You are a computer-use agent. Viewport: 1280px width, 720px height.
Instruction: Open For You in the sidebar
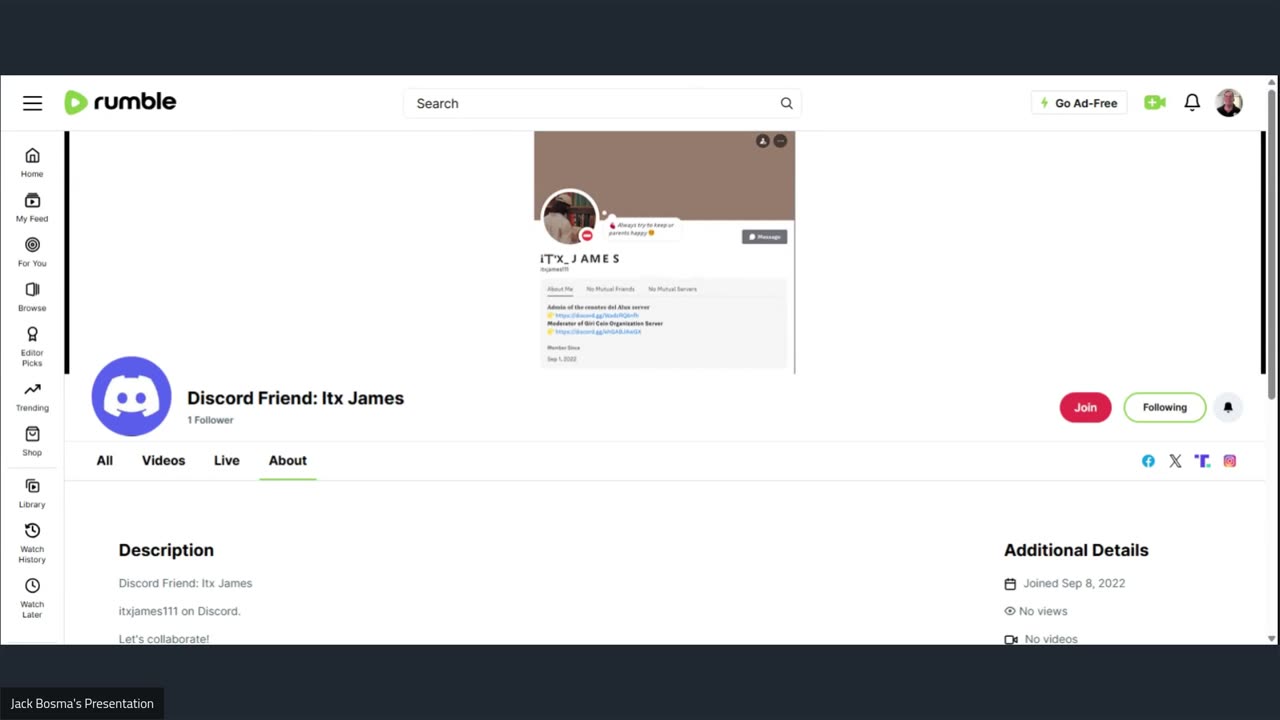click(x=32, y=252)
